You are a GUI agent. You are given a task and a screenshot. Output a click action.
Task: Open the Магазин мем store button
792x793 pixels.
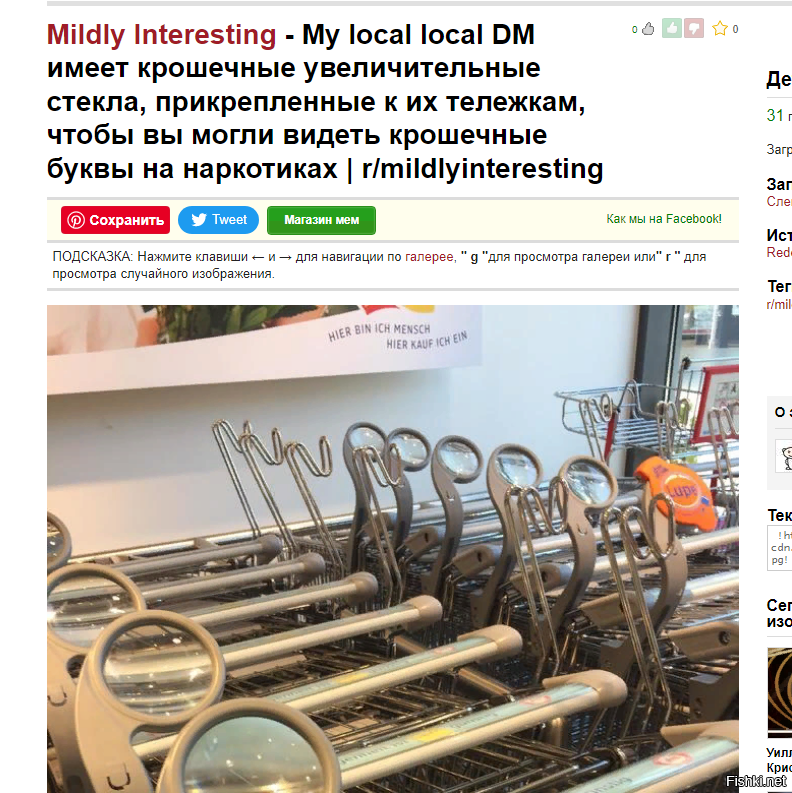point(321,220)
